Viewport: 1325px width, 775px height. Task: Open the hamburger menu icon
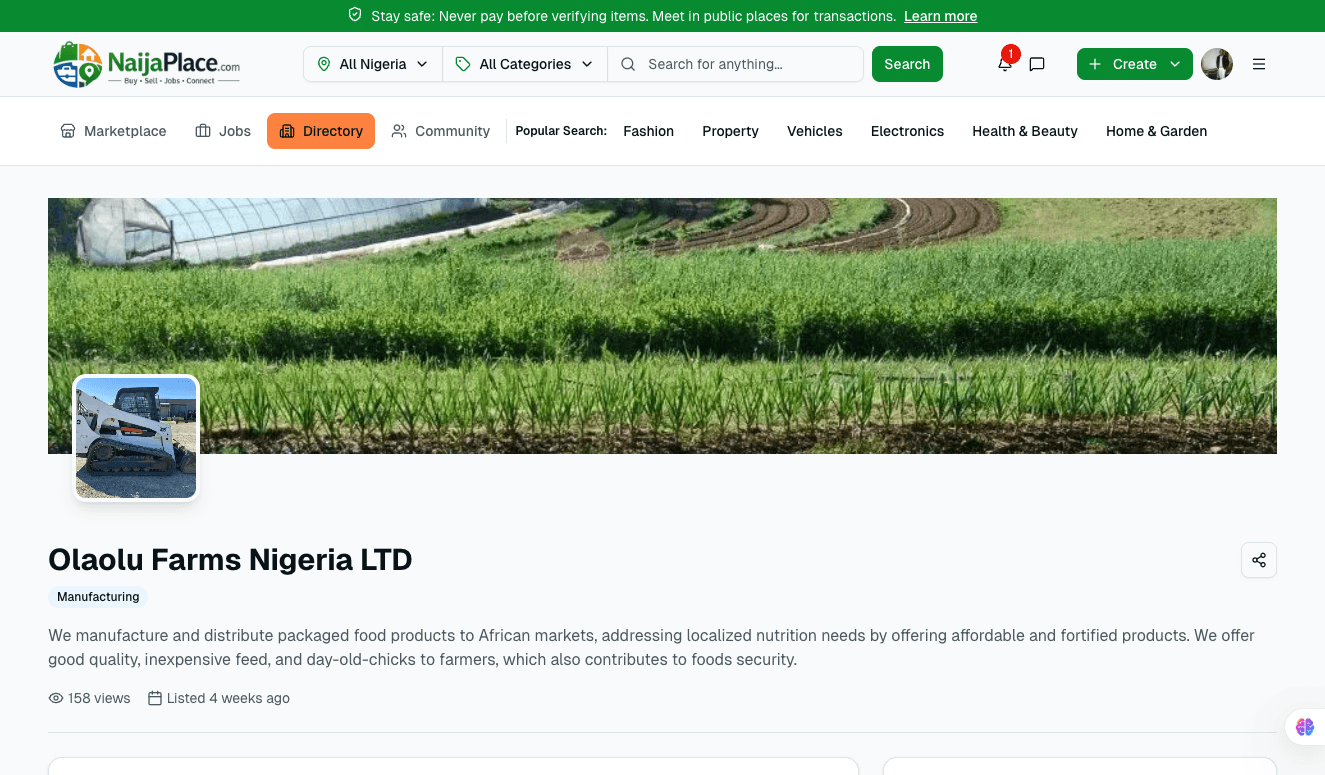click(x=1259, y=64)
